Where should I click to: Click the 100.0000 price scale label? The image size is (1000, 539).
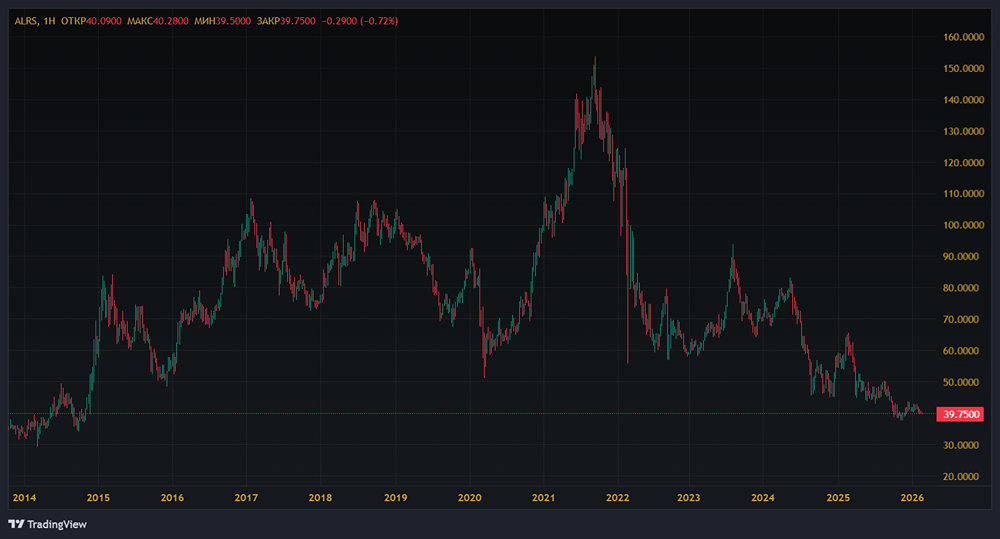pyautogui.click(x=963, y=225)
